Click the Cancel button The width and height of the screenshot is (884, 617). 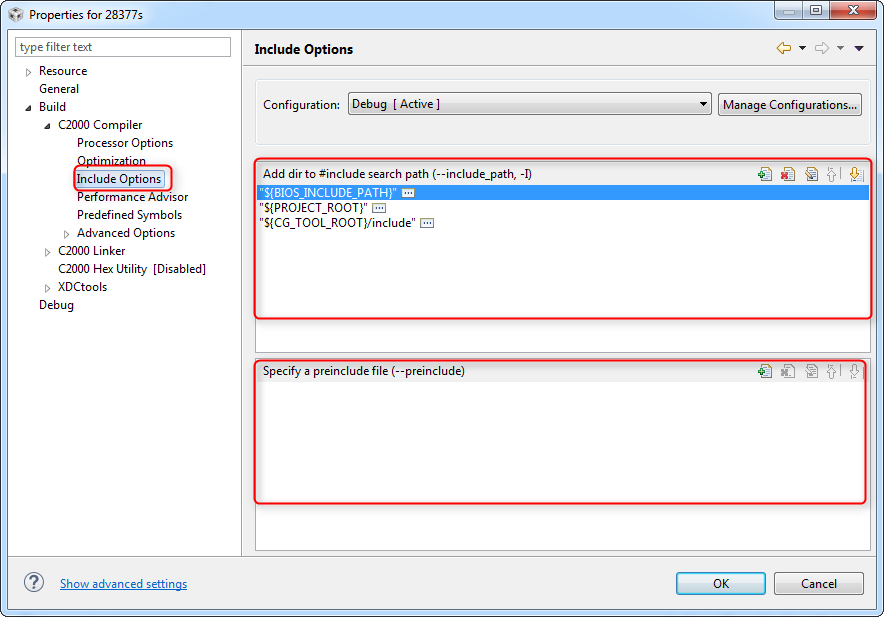click(819, 584)
